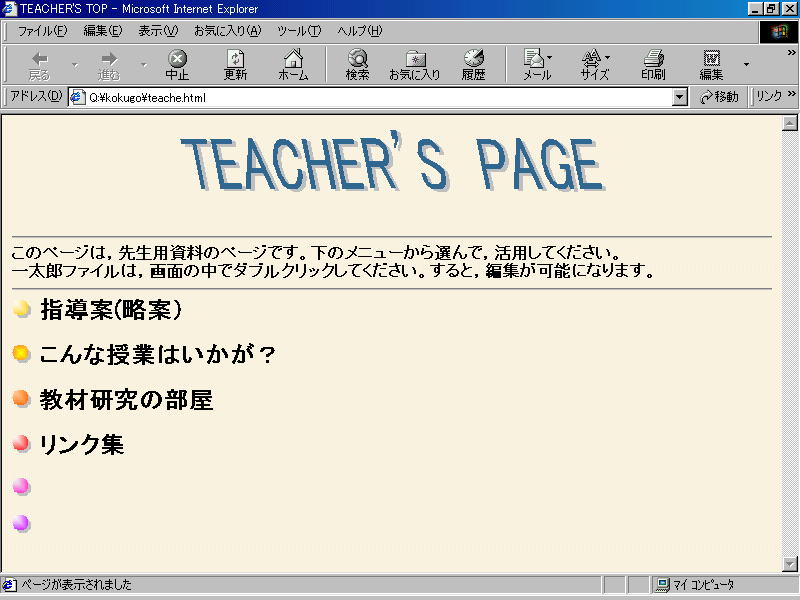Show more toolbar buttons chevron

coord(791,53)
